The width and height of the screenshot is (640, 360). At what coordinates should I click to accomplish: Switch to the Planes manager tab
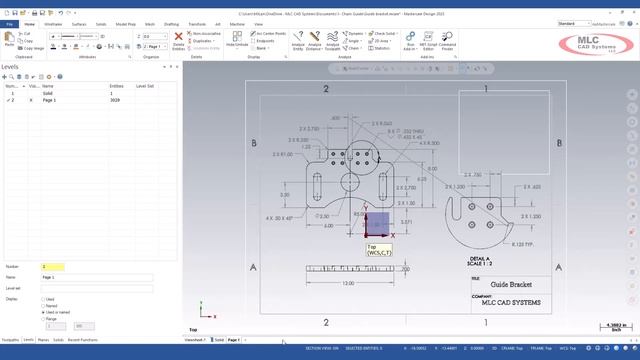coord(43,340)
